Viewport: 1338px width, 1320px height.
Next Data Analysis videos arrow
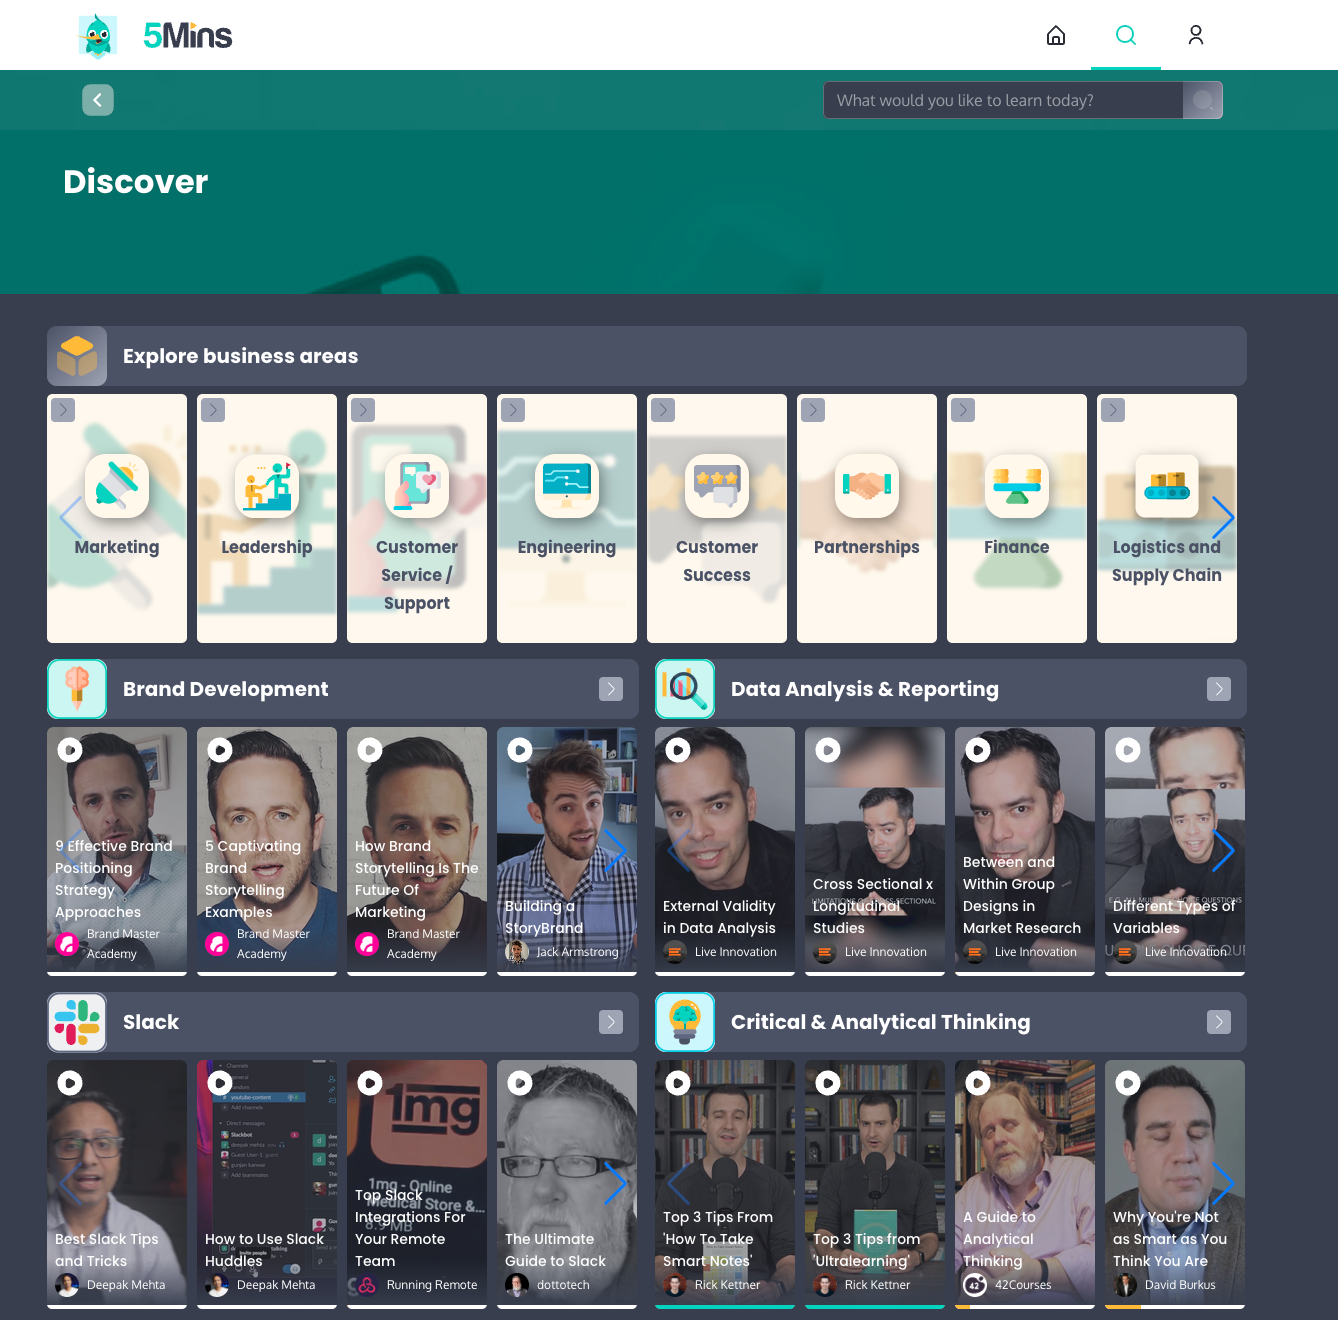coord(1223,850)
